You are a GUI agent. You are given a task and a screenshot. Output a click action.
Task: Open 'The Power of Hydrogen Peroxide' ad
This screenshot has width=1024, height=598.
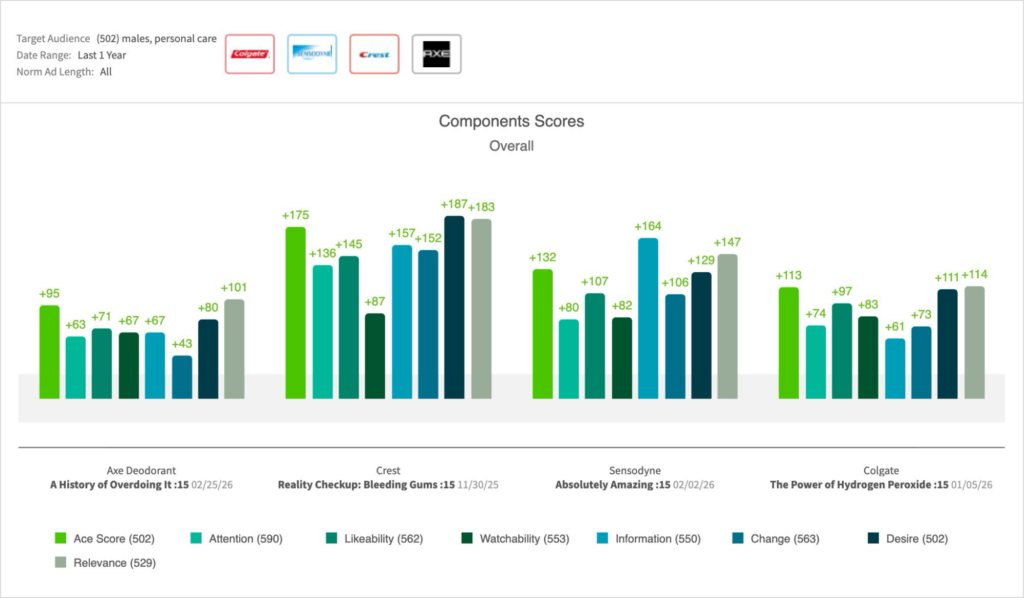pyautogui.click(x=850, y=484)
